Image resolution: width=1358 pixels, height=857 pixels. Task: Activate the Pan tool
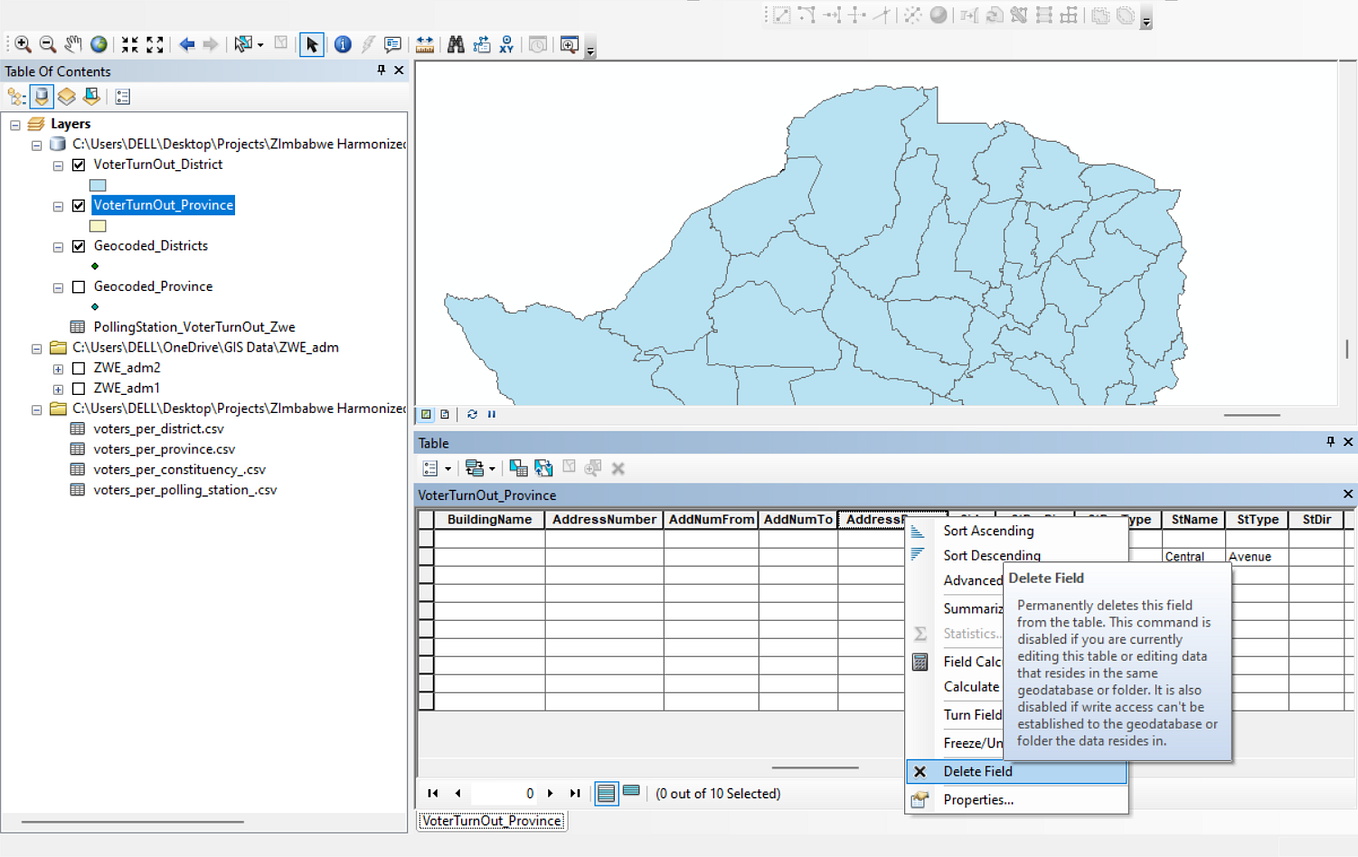[x=72, y=44]
